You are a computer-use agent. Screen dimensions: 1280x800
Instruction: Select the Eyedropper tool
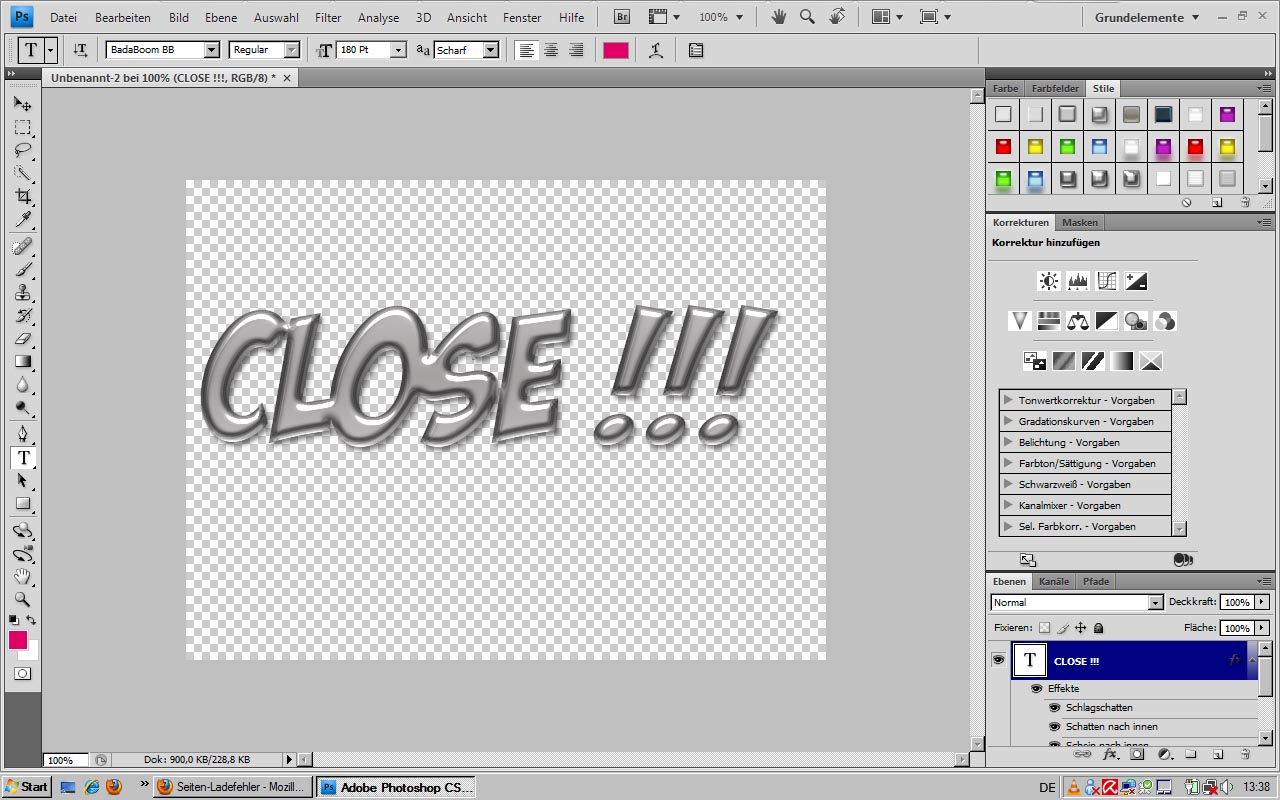coord(22,220)
